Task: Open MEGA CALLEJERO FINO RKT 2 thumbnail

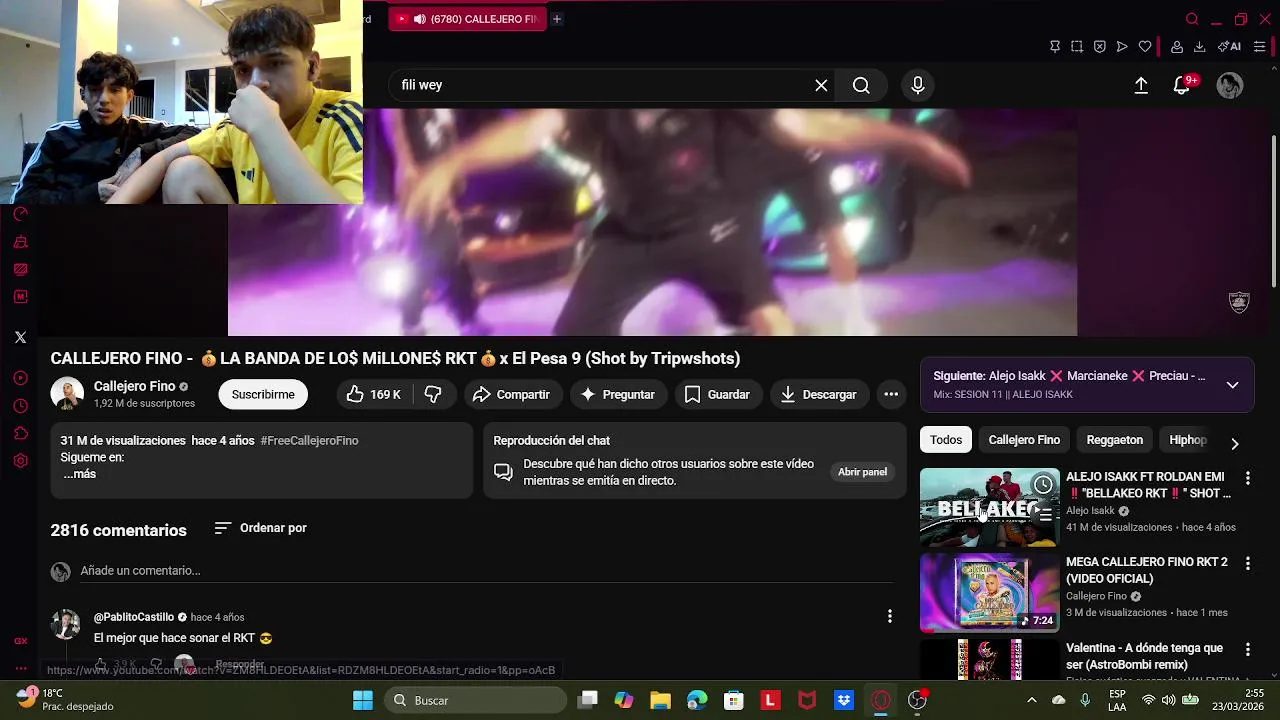Action: (x=989, y=593)
